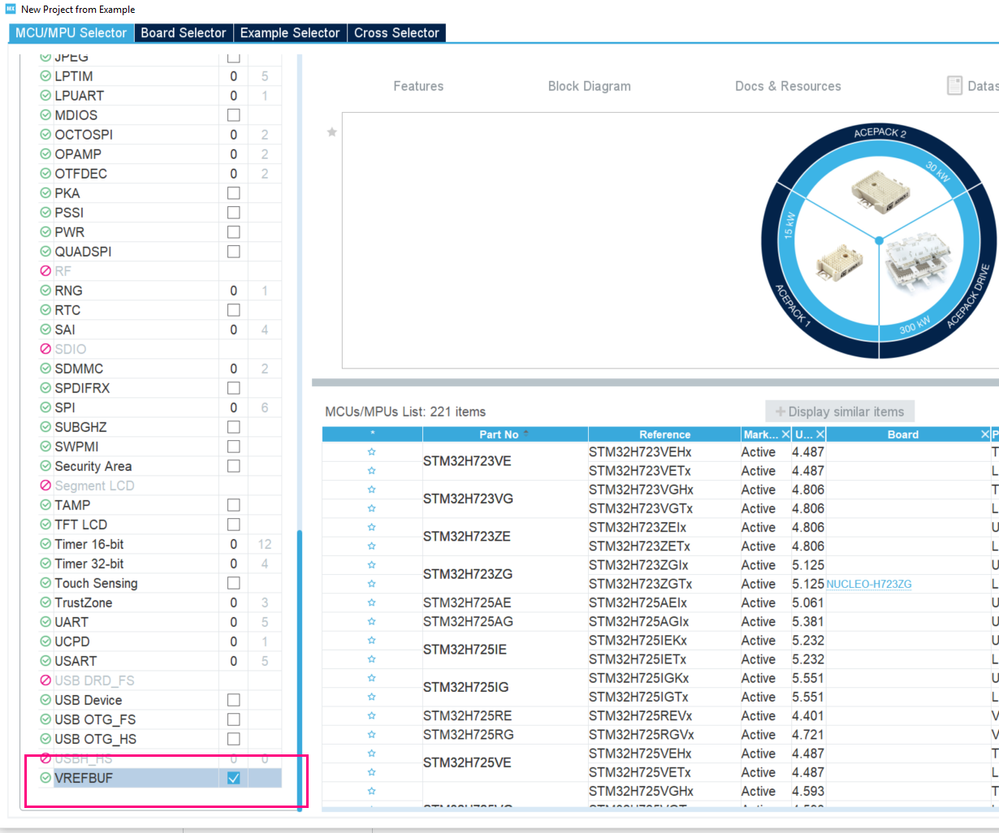Enable the MDIOS checkbox
The height and width of the screenshot is (833, 999).
234,115
